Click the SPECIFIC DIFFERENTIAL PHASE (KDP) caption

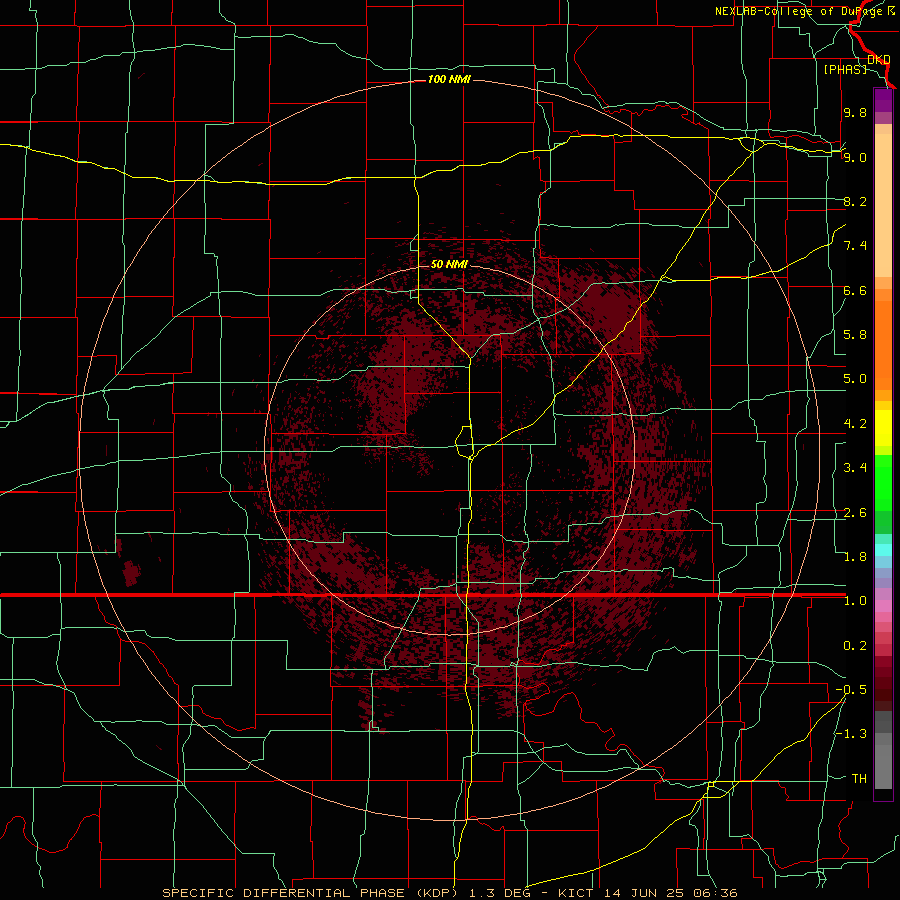tap(313, 893)
